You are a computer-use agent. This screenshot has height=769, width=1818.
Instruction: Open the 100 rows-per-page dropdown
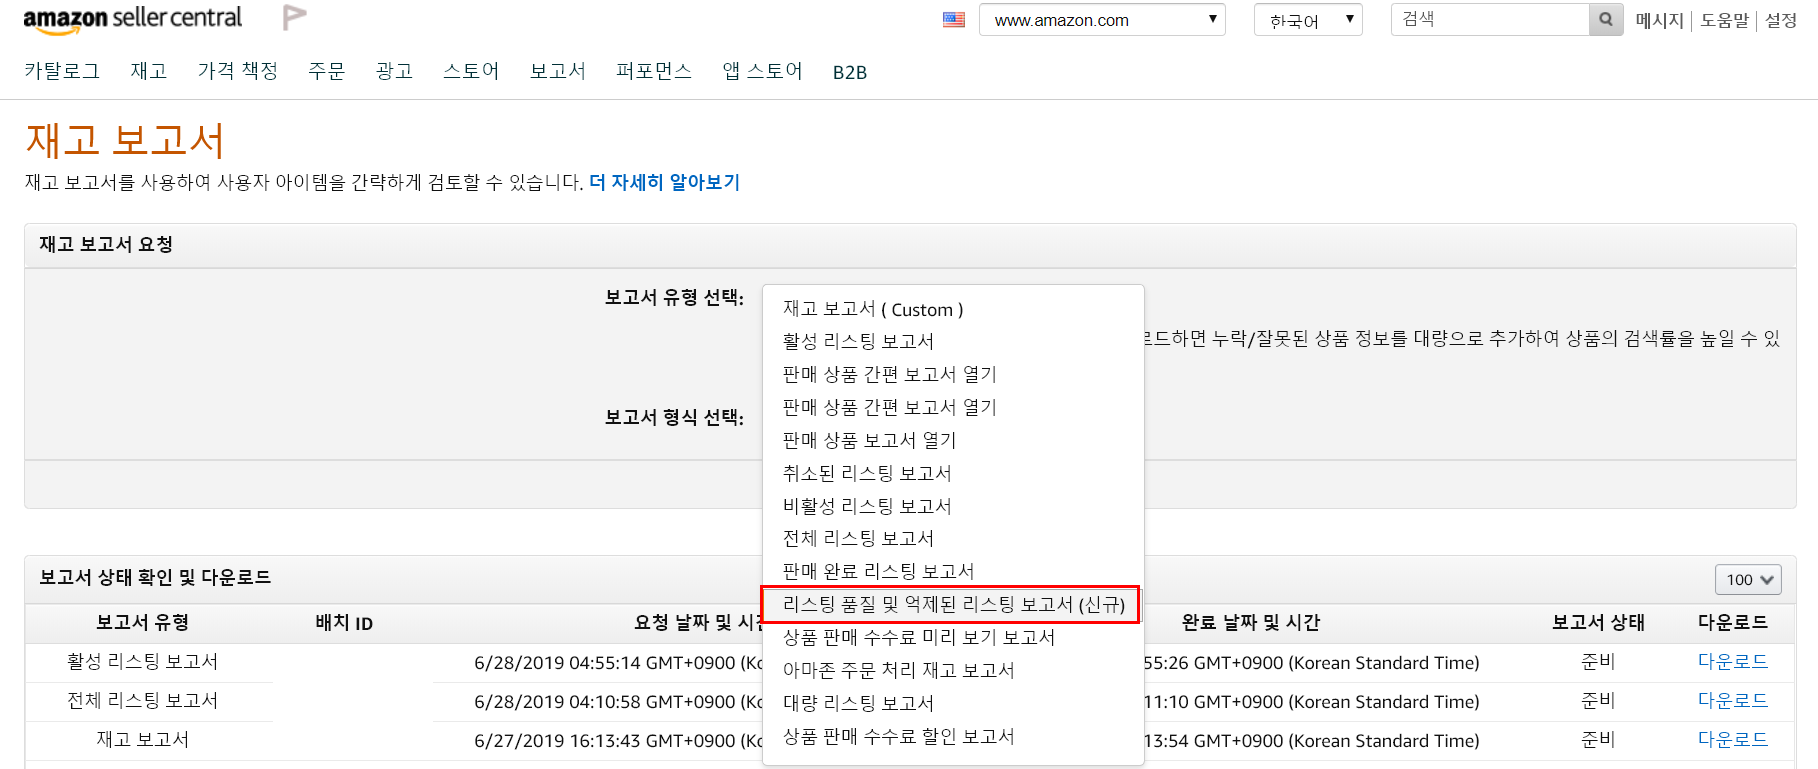point(1749,580)
